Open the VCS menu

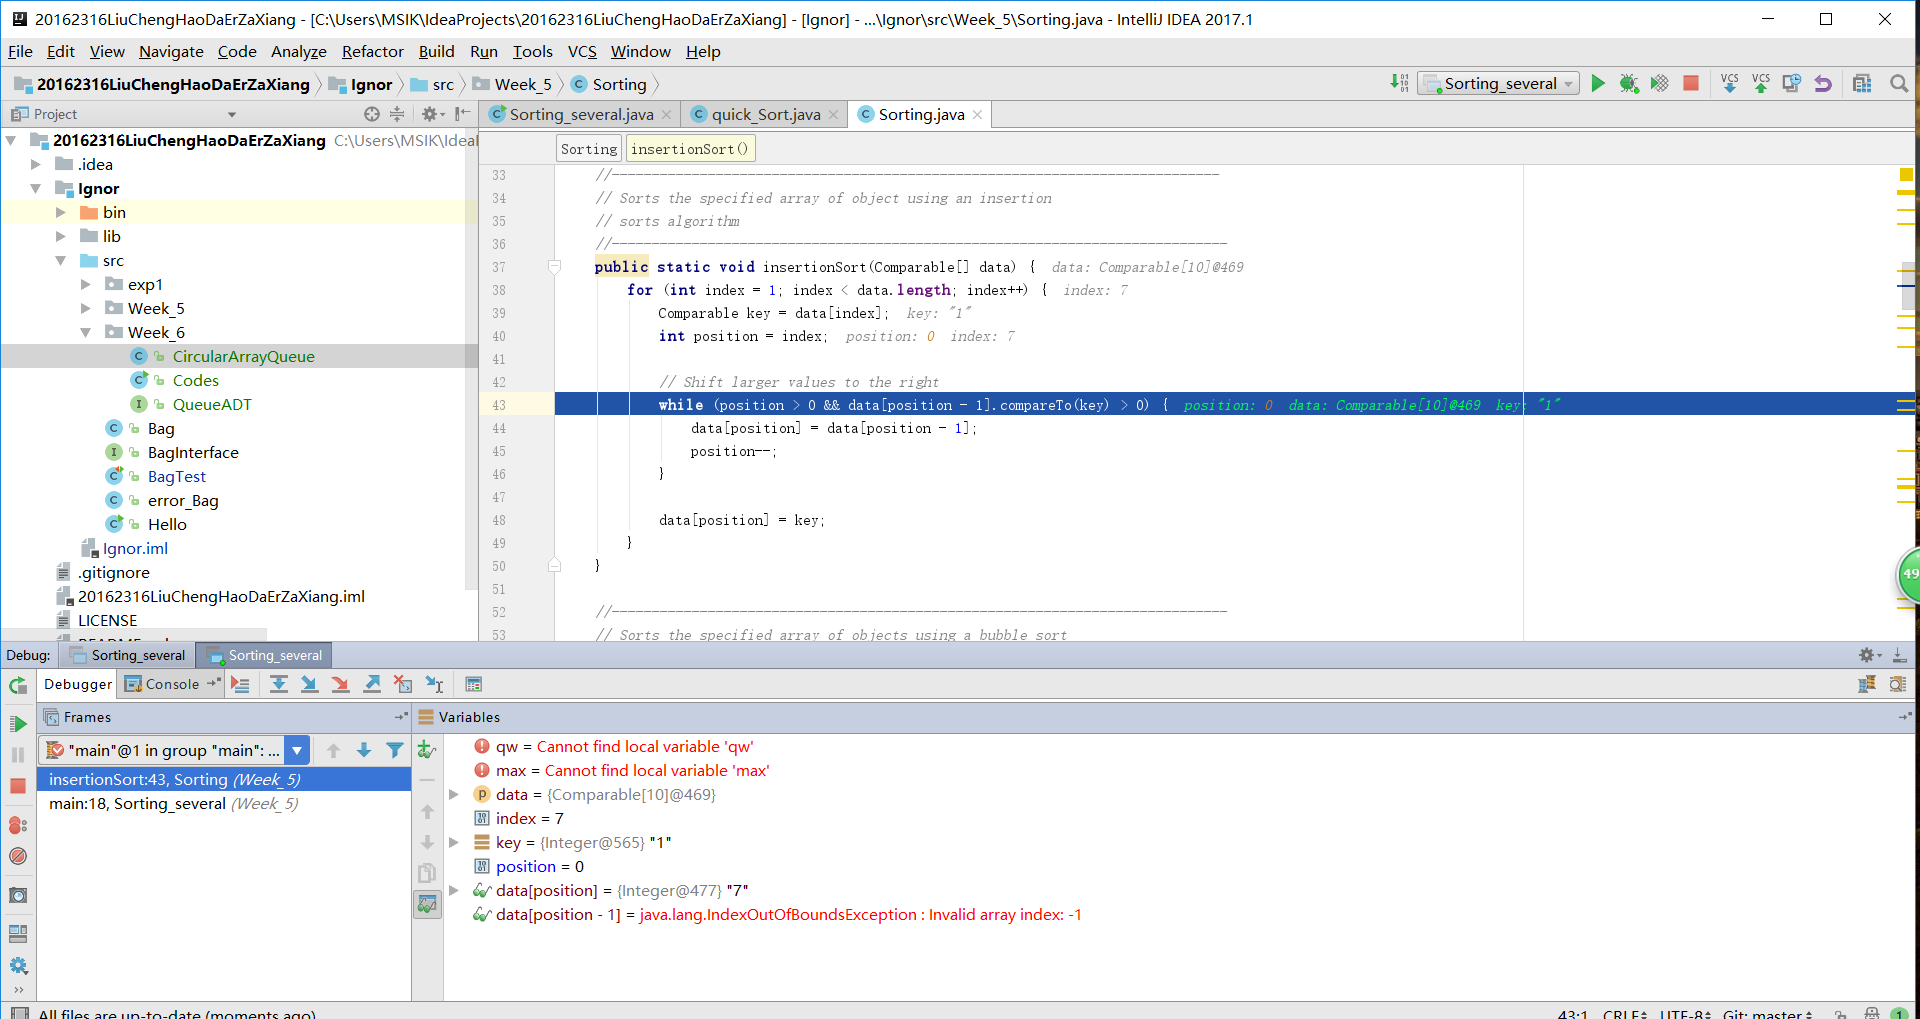(x=582, y=51)
